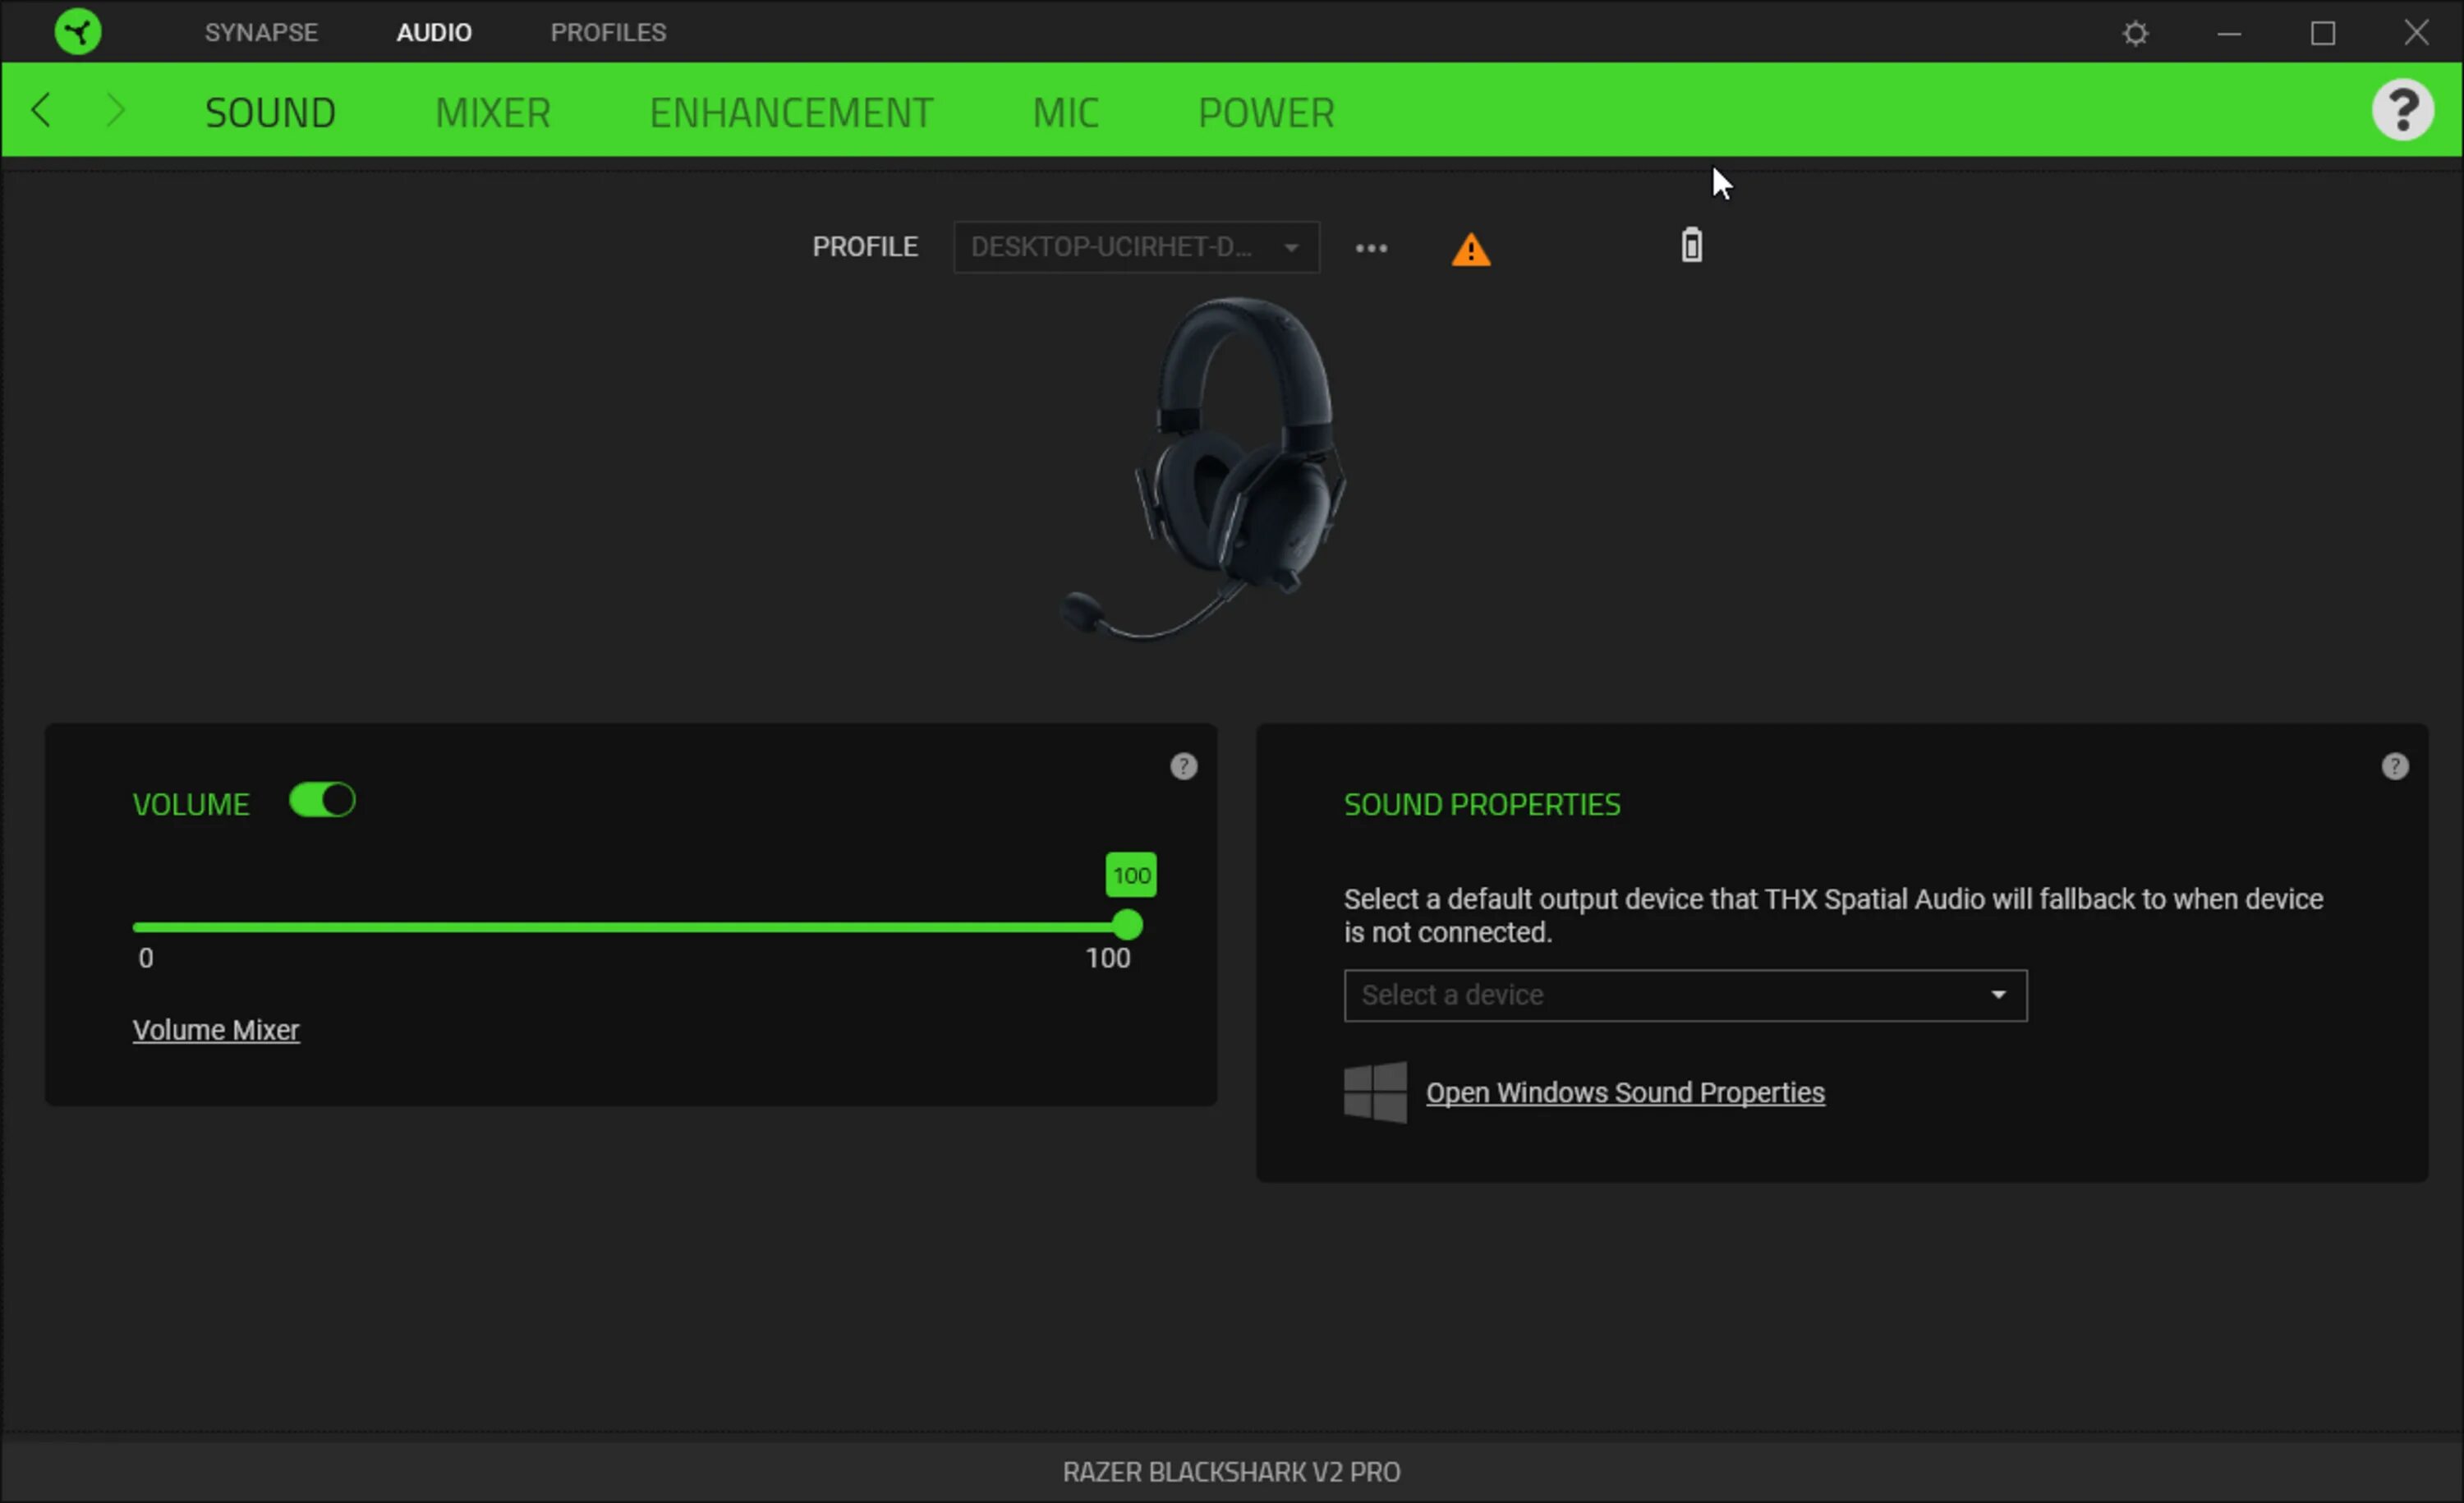This screenshot has height=1503, width=2464.
Task: Click the Windows logo icon
Action: [x=1375, y=1092]
